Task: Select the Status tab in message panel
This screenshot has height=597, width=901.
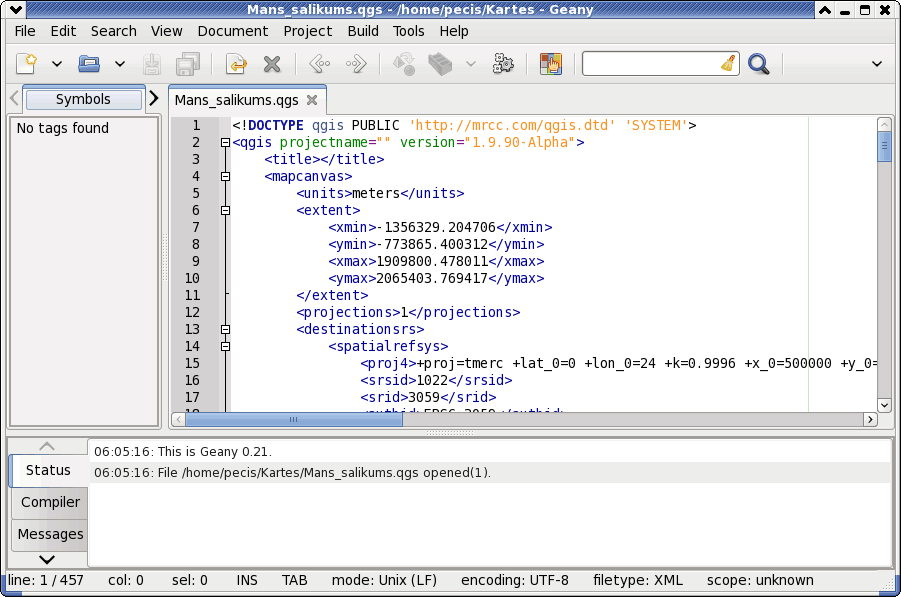Action: 48,471
